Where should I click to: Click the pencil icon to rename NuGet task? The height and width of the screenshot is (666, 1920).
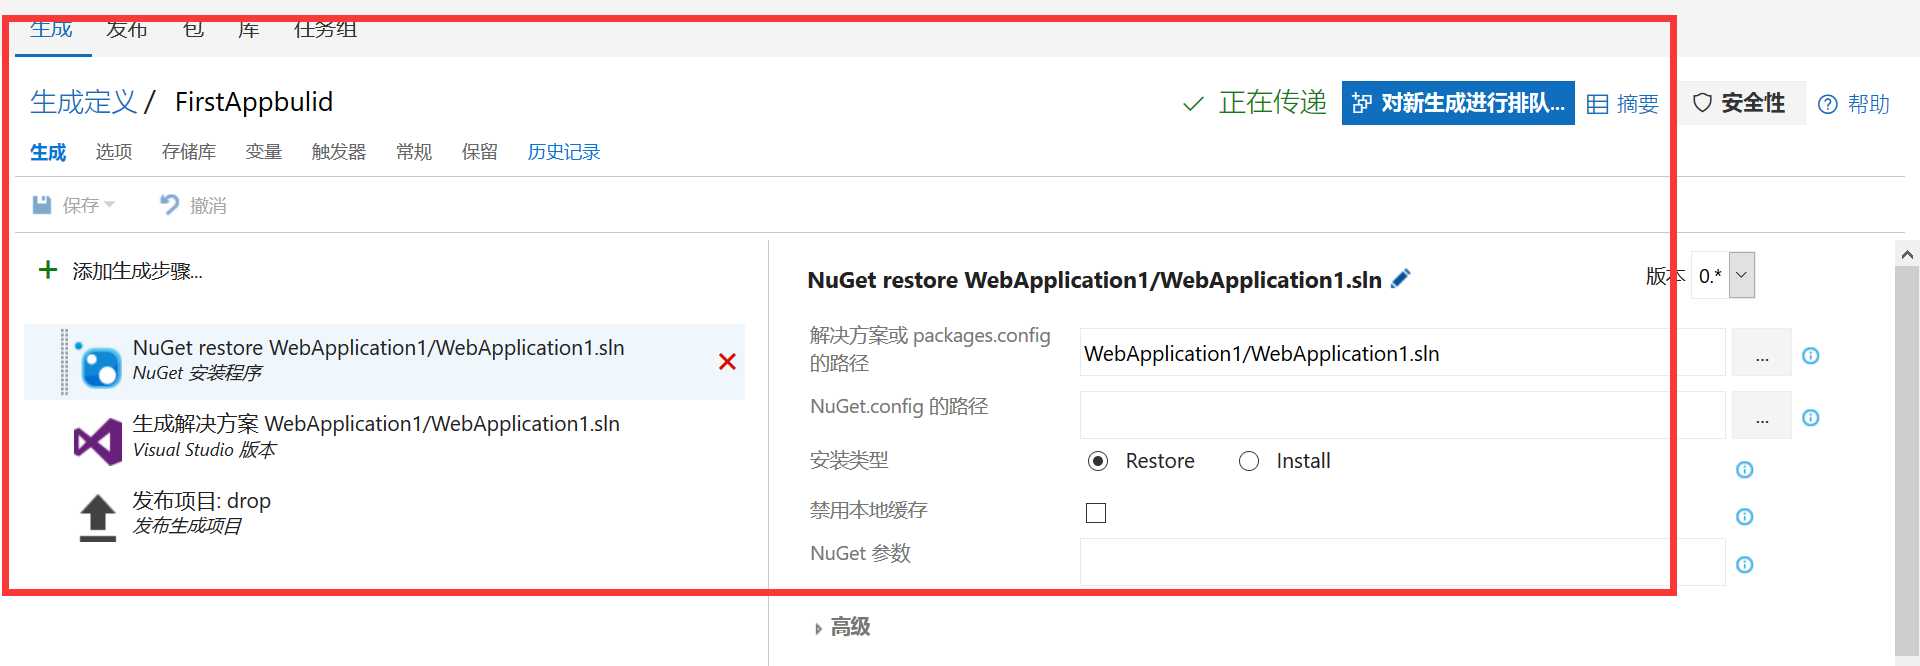pyautogui.click(x=1401, y=279)
